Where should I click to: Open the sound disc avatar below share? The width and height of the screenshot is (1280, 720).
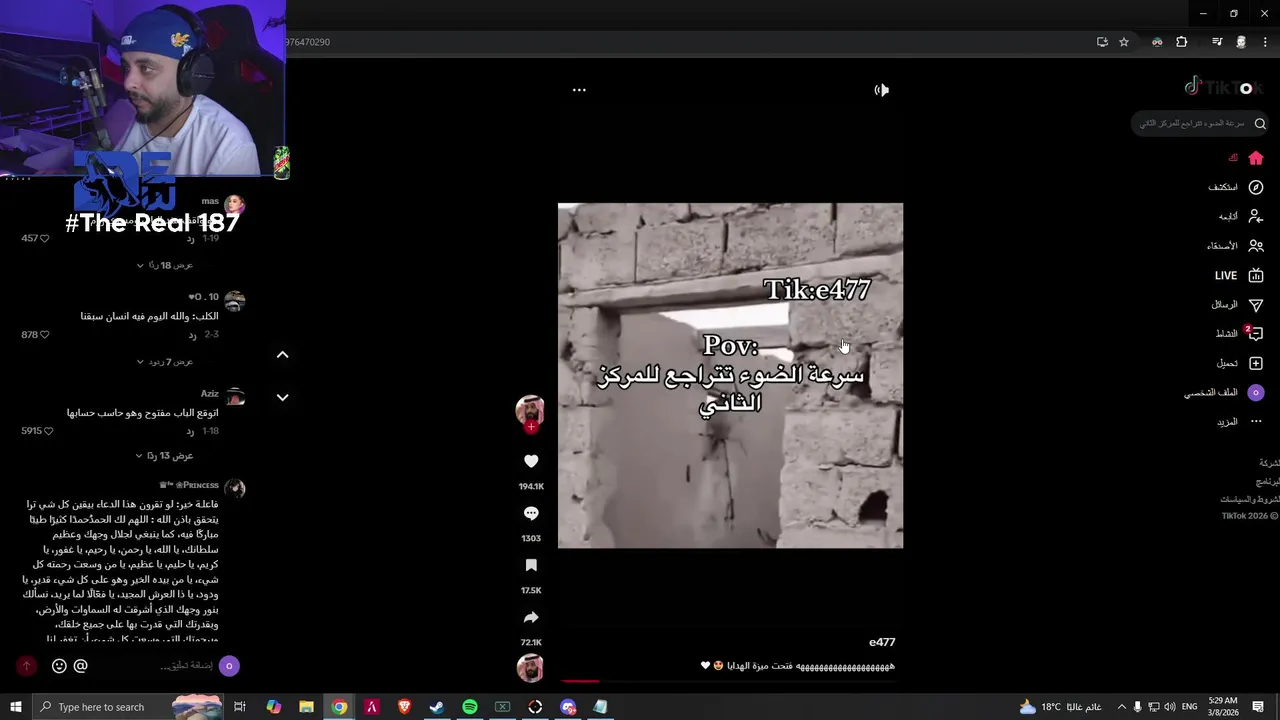(x=530, y=667)
